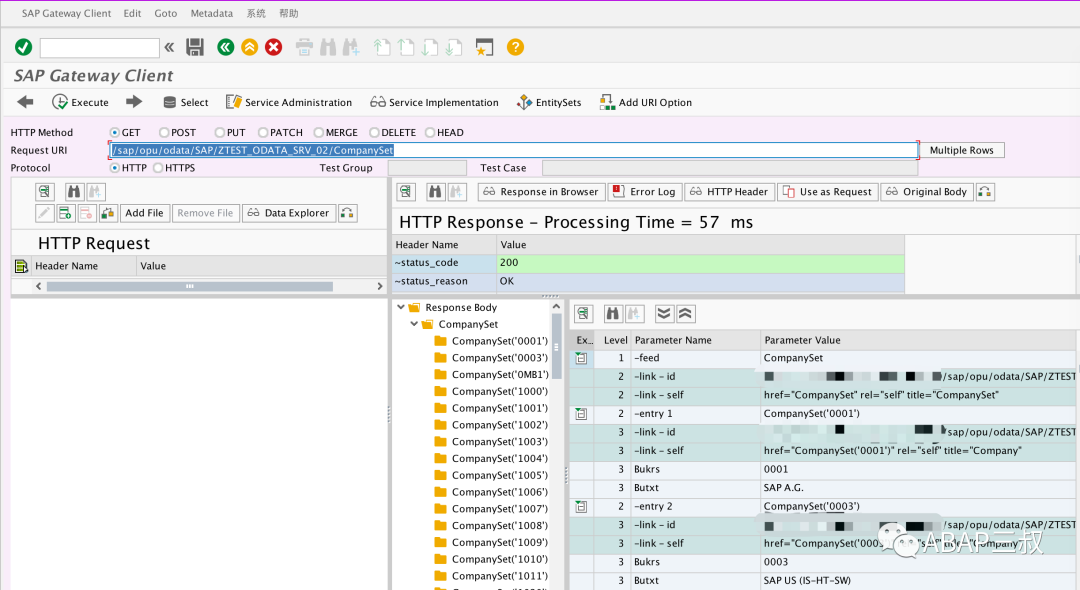Click the green checkmark Enter icon
Image resolution: width=1080 pixels, height=590 pixels.
click(x=23, y=47)
